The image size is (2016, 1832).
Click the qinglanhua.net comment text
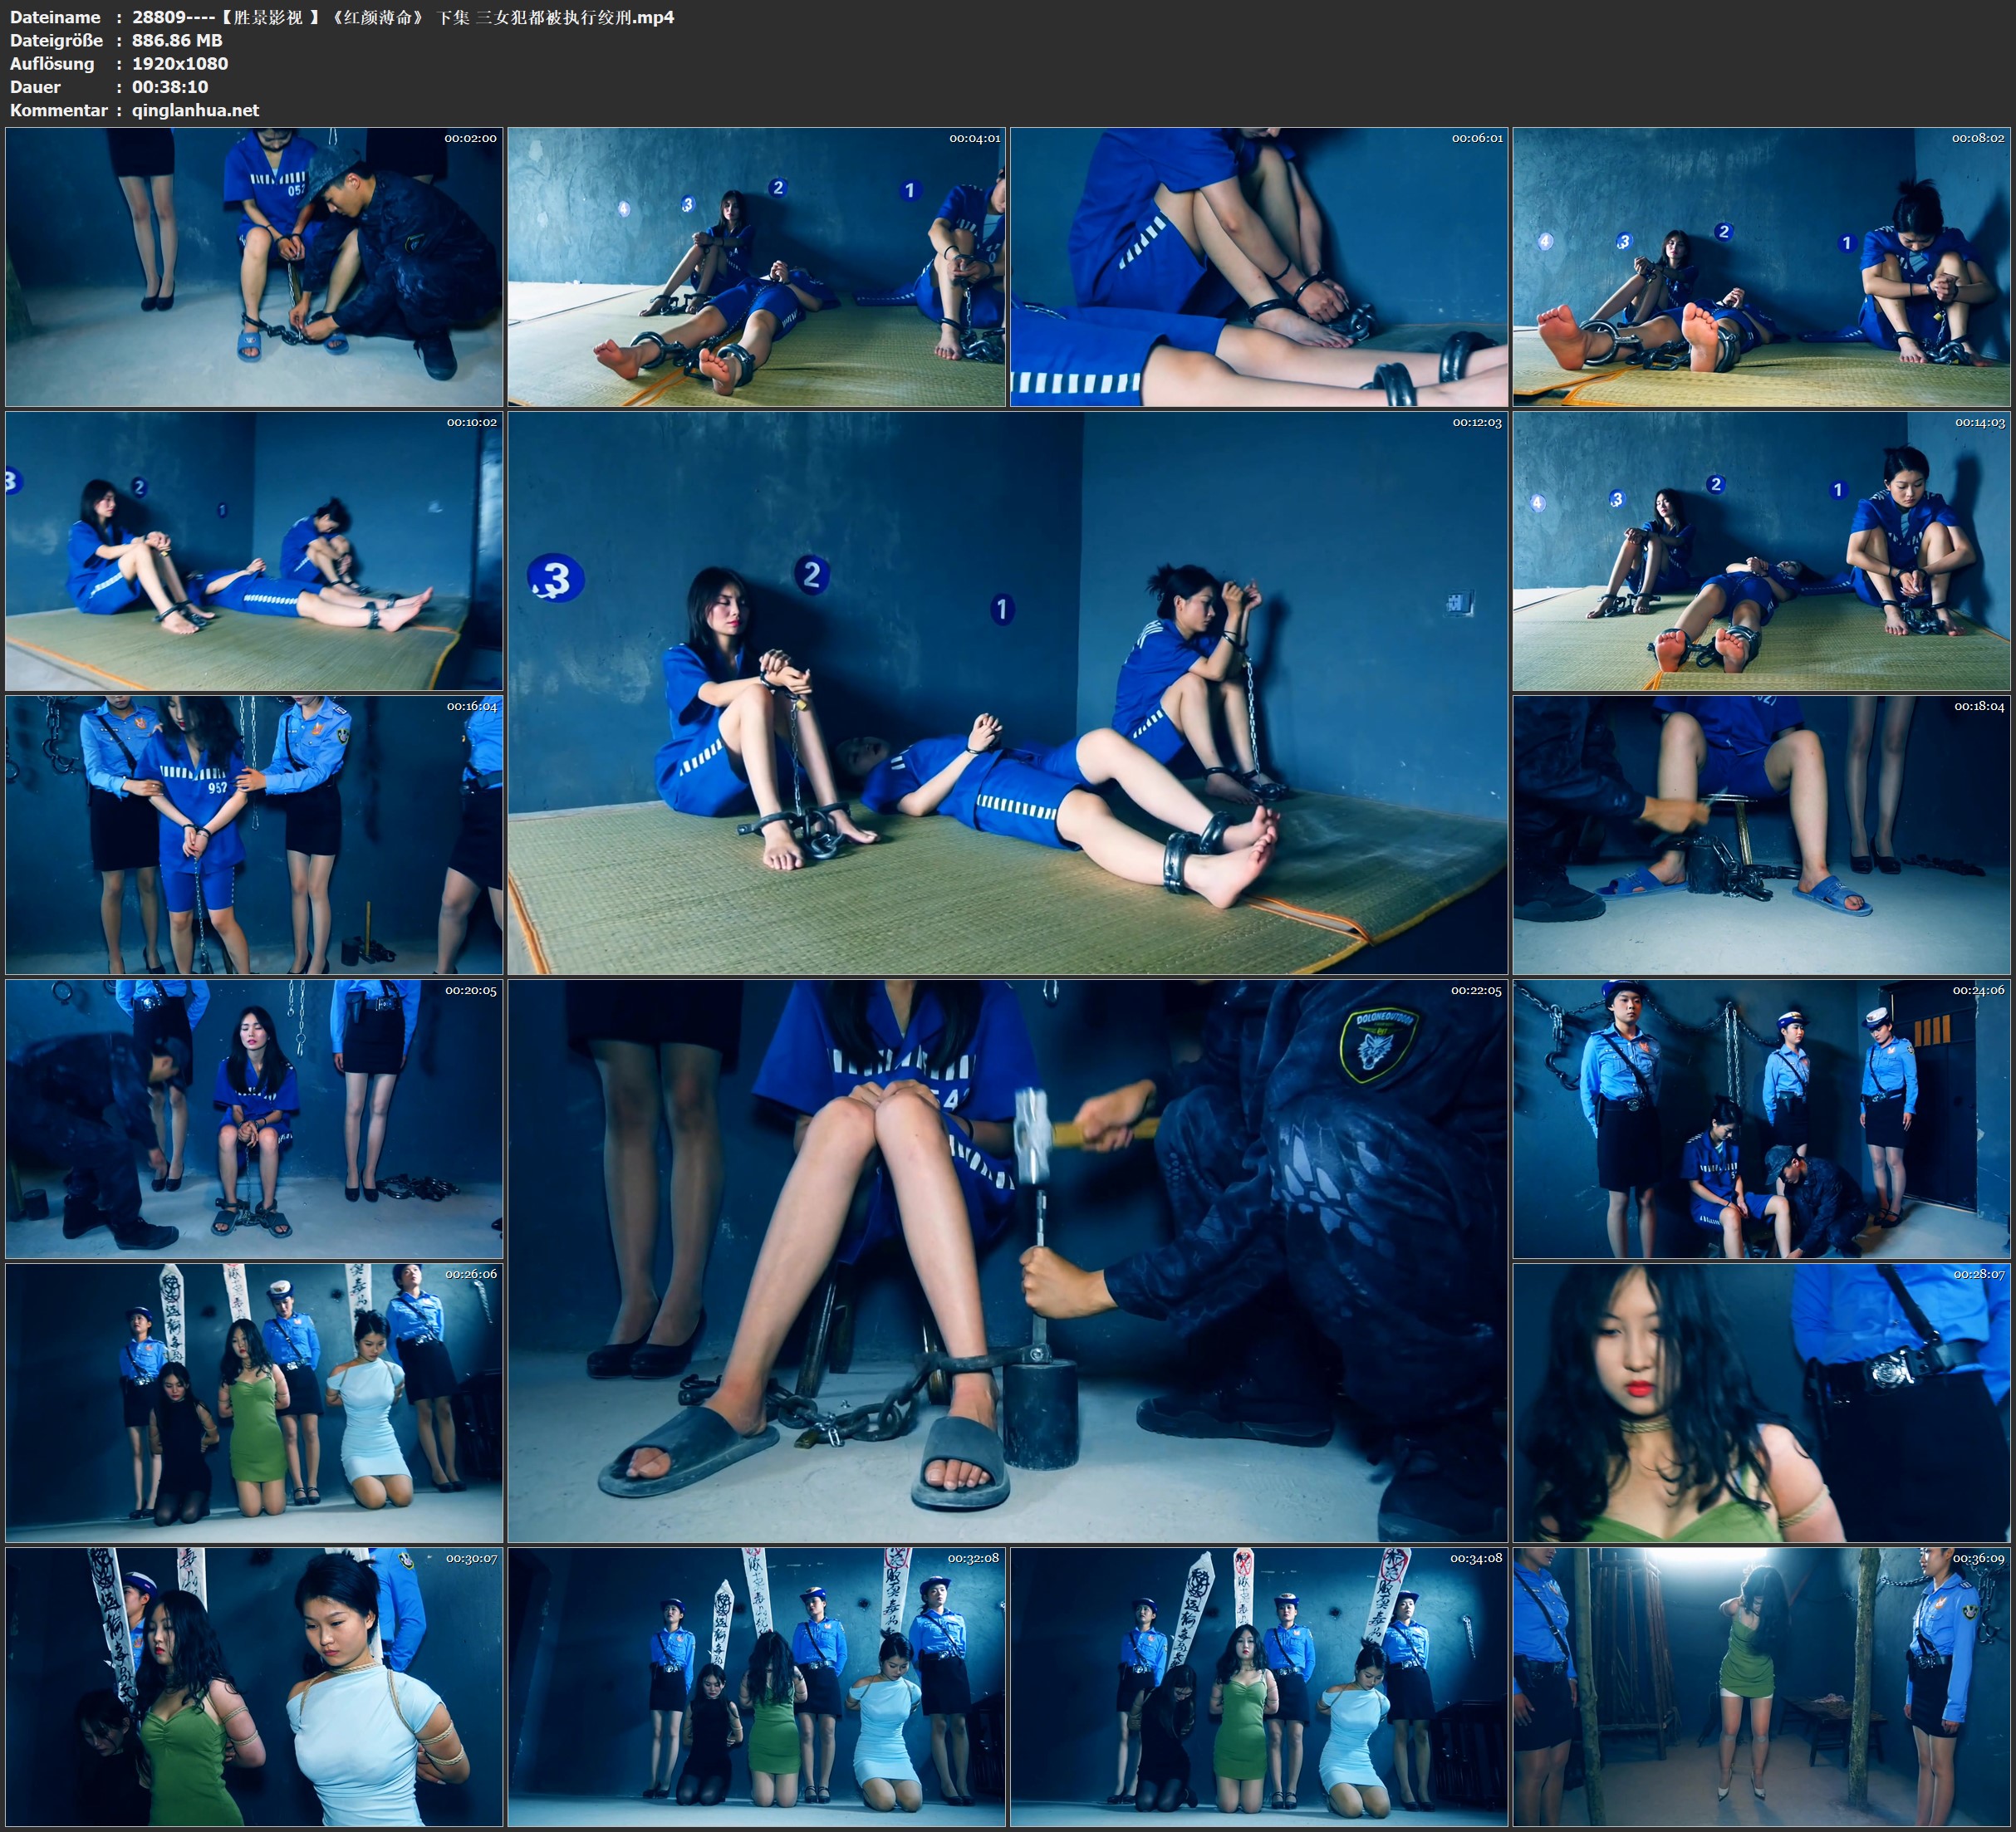(x=195, y=110)
